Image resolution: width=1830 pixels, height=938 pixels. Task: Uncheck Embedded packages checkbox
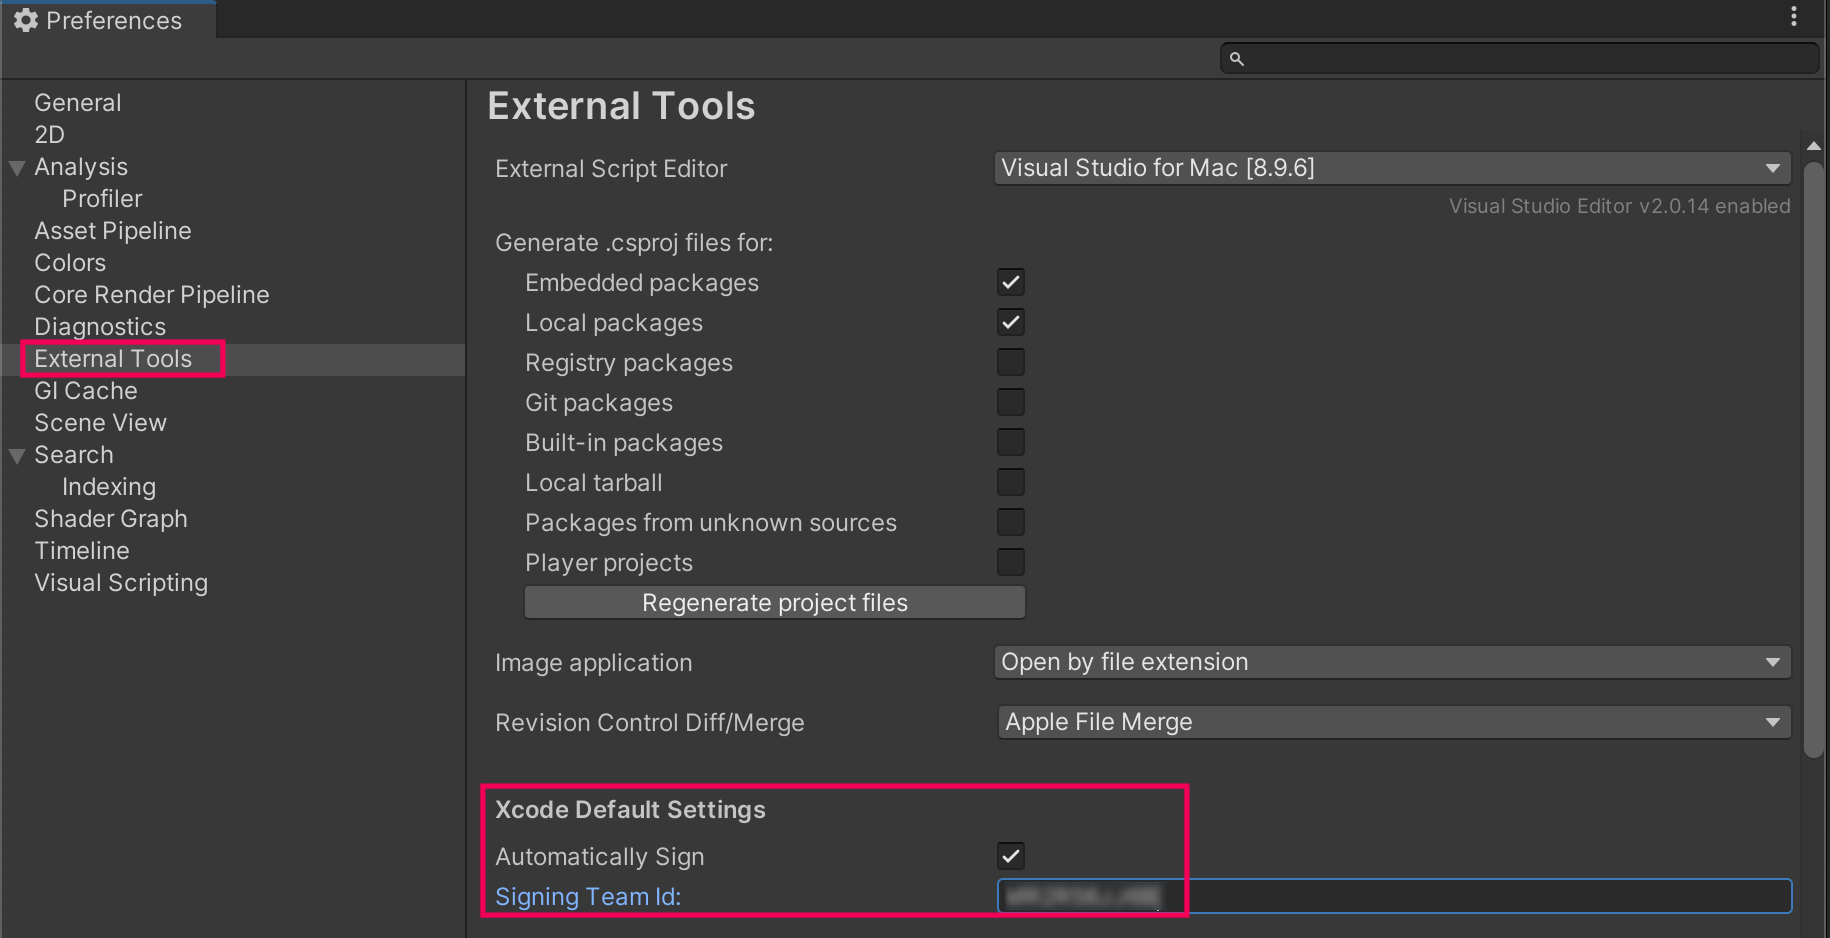1011,282
